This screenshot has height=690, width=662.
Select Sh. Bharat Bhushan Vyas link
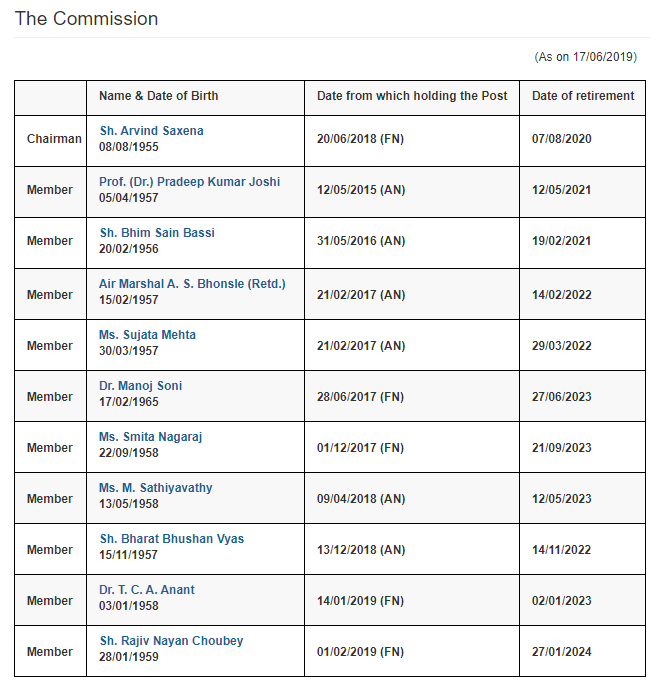(x=172, y=539)
